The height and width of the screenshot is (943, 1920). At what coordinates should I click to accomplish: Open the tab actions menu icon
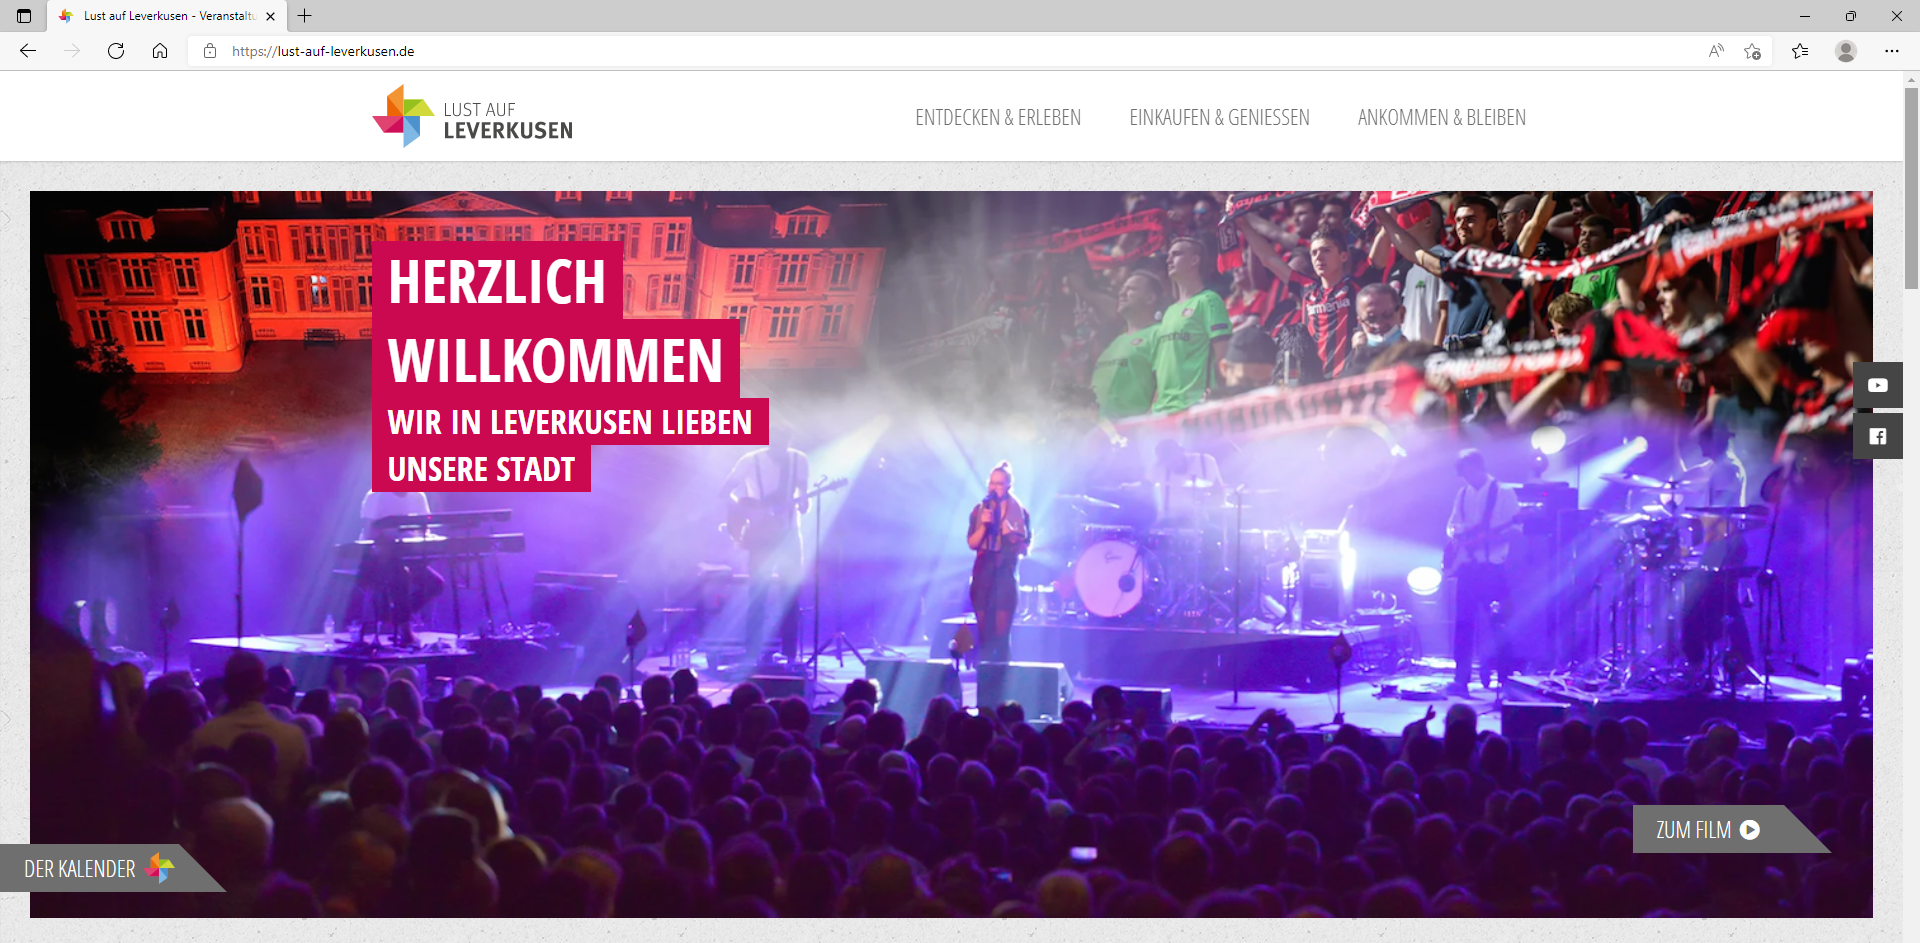pyautogui.click(x=24, y=16)
